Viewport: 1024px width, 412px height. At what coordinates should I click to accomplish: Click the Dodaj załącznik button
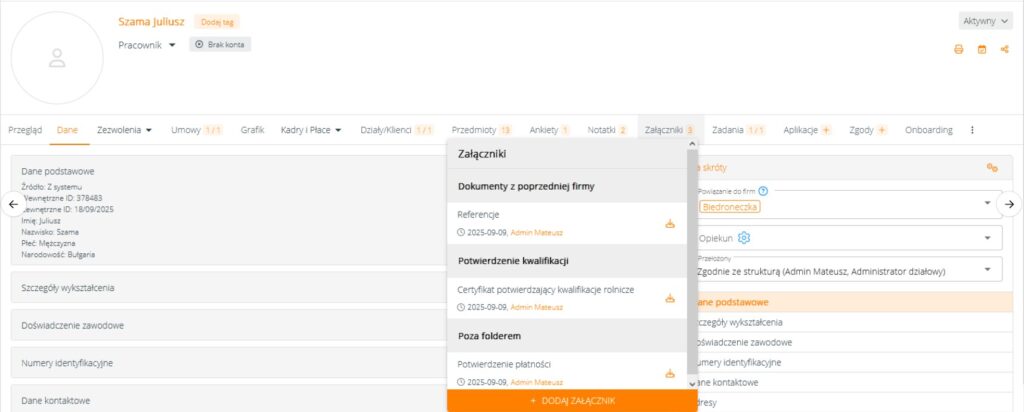click(x=572, y=400)
